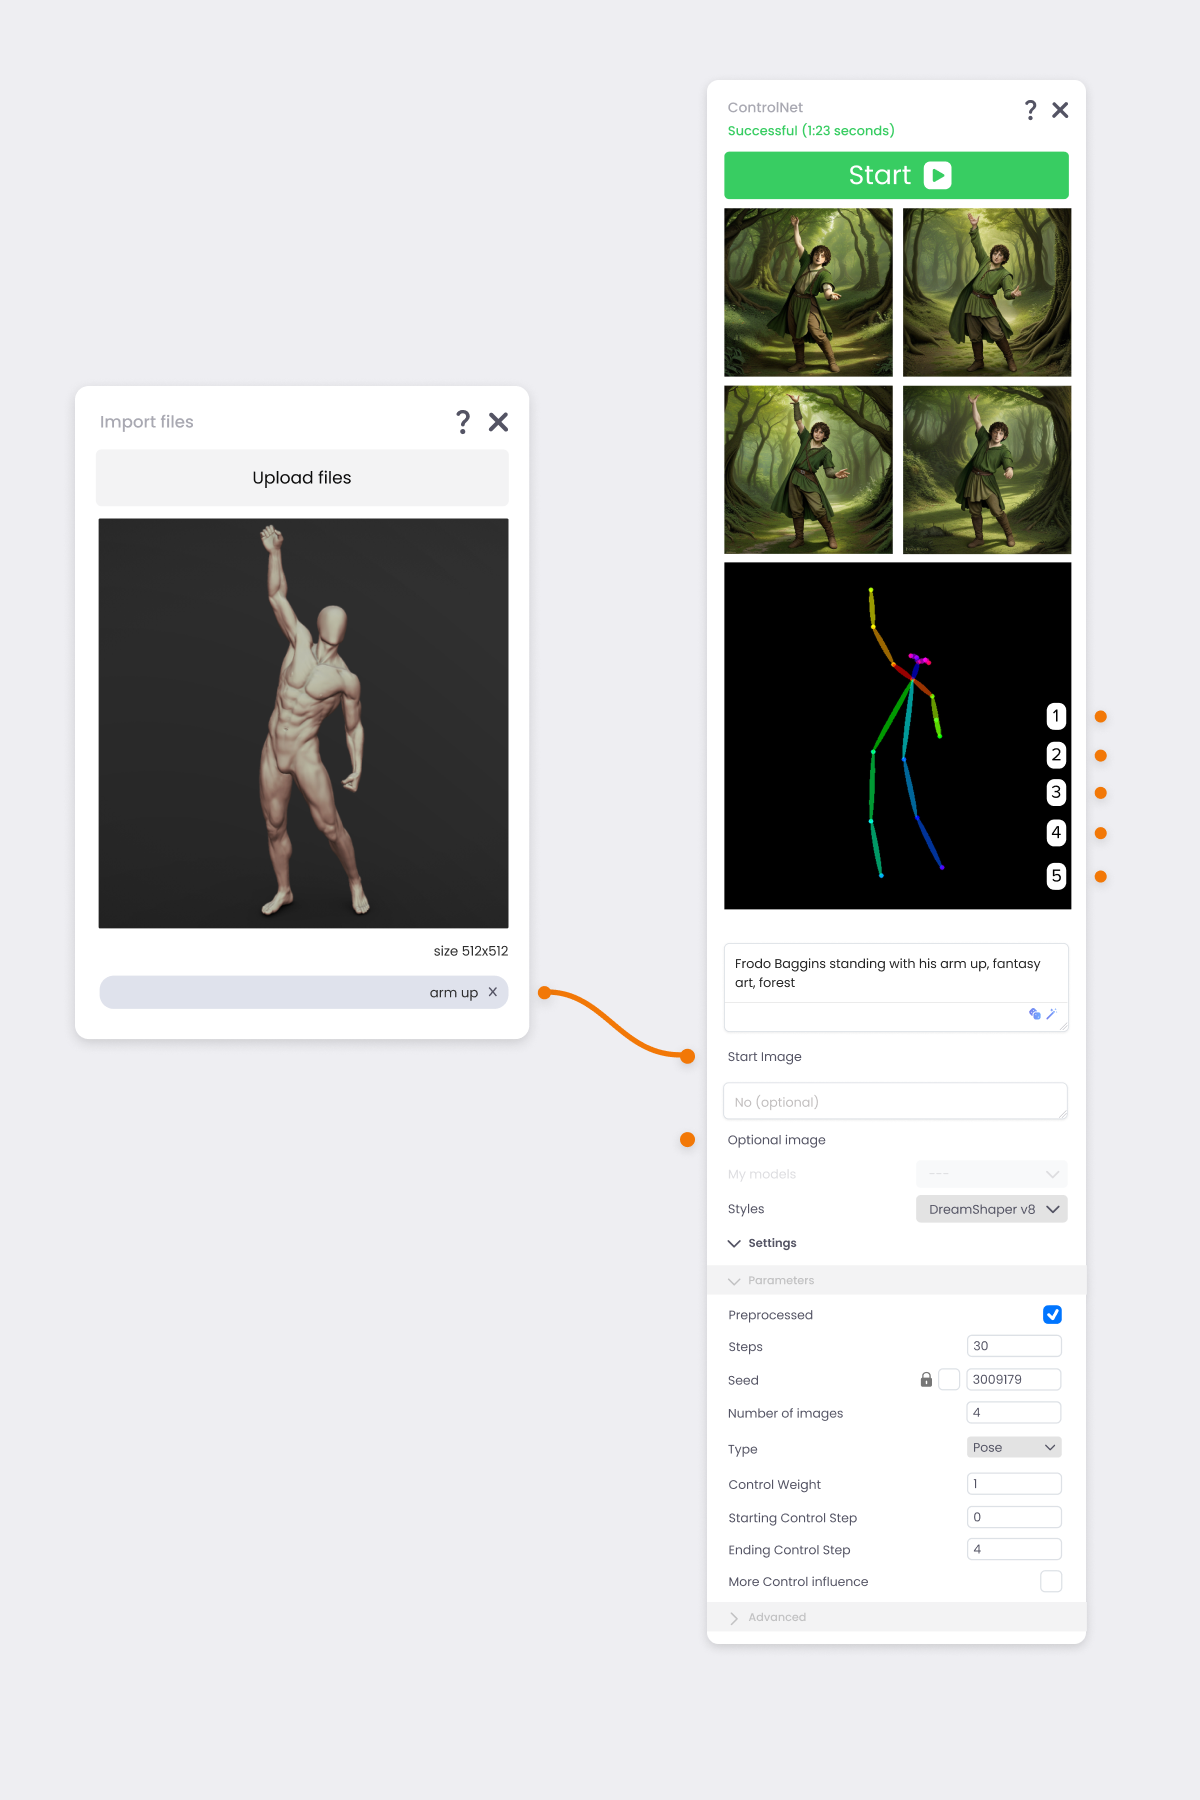Select the top-left generated forest image
Screen dimensions: 1200x1800
coord(808,292)
